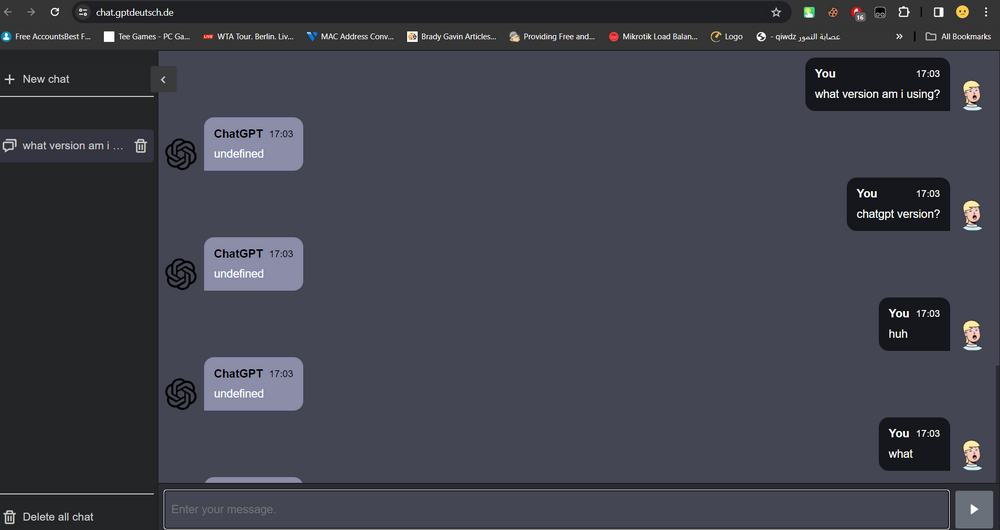Open the cookie extension icon
The height and width of the screenshot is (530, 1000).
833,12
